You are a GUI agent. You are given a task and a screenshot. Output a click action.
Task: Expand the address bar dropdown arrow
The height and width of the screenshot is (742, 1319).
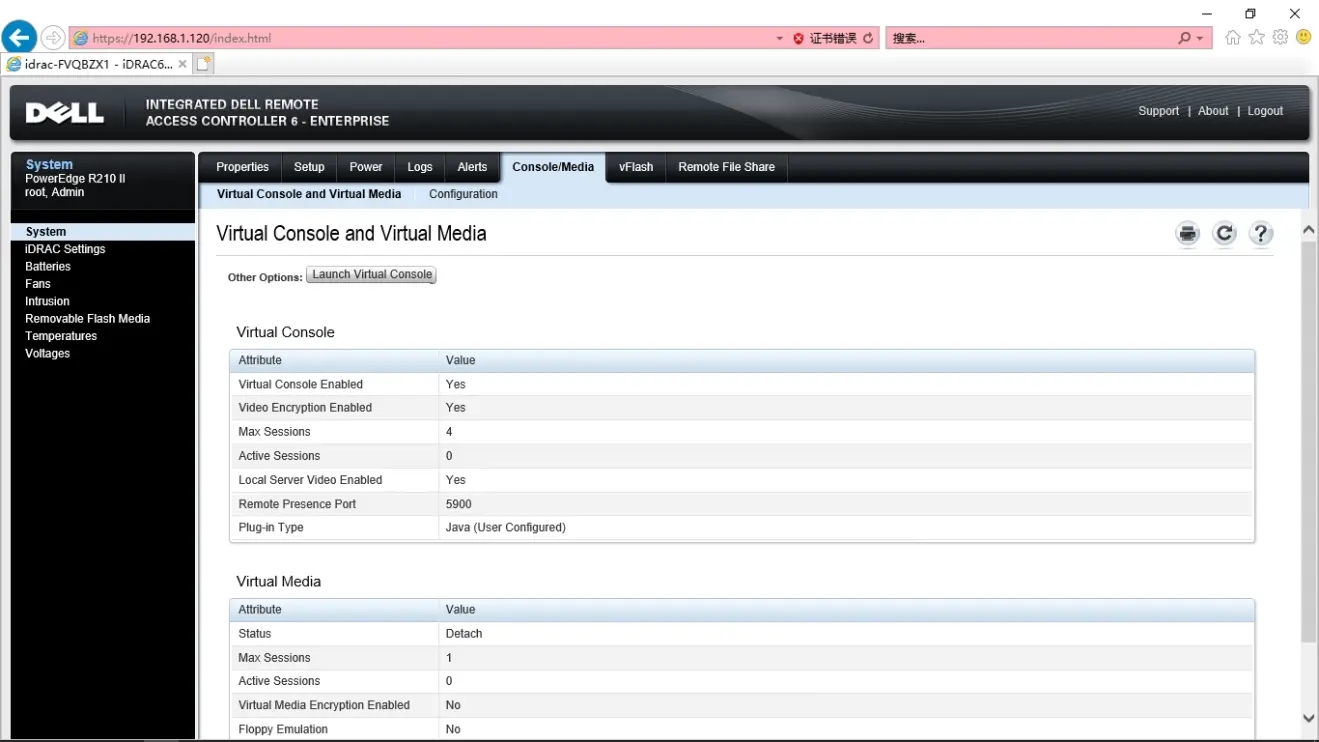[x=780, y=39]
